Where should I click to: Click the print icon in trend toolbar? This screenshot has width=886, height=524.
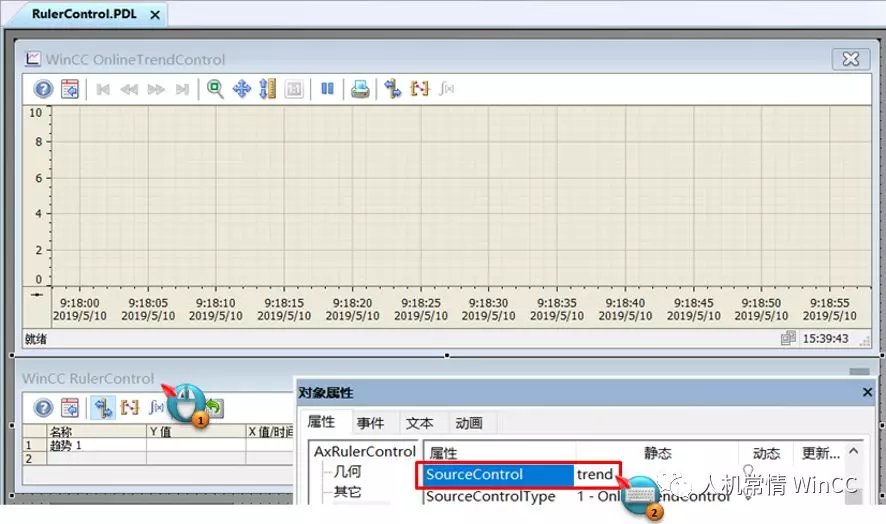point(360,89)
